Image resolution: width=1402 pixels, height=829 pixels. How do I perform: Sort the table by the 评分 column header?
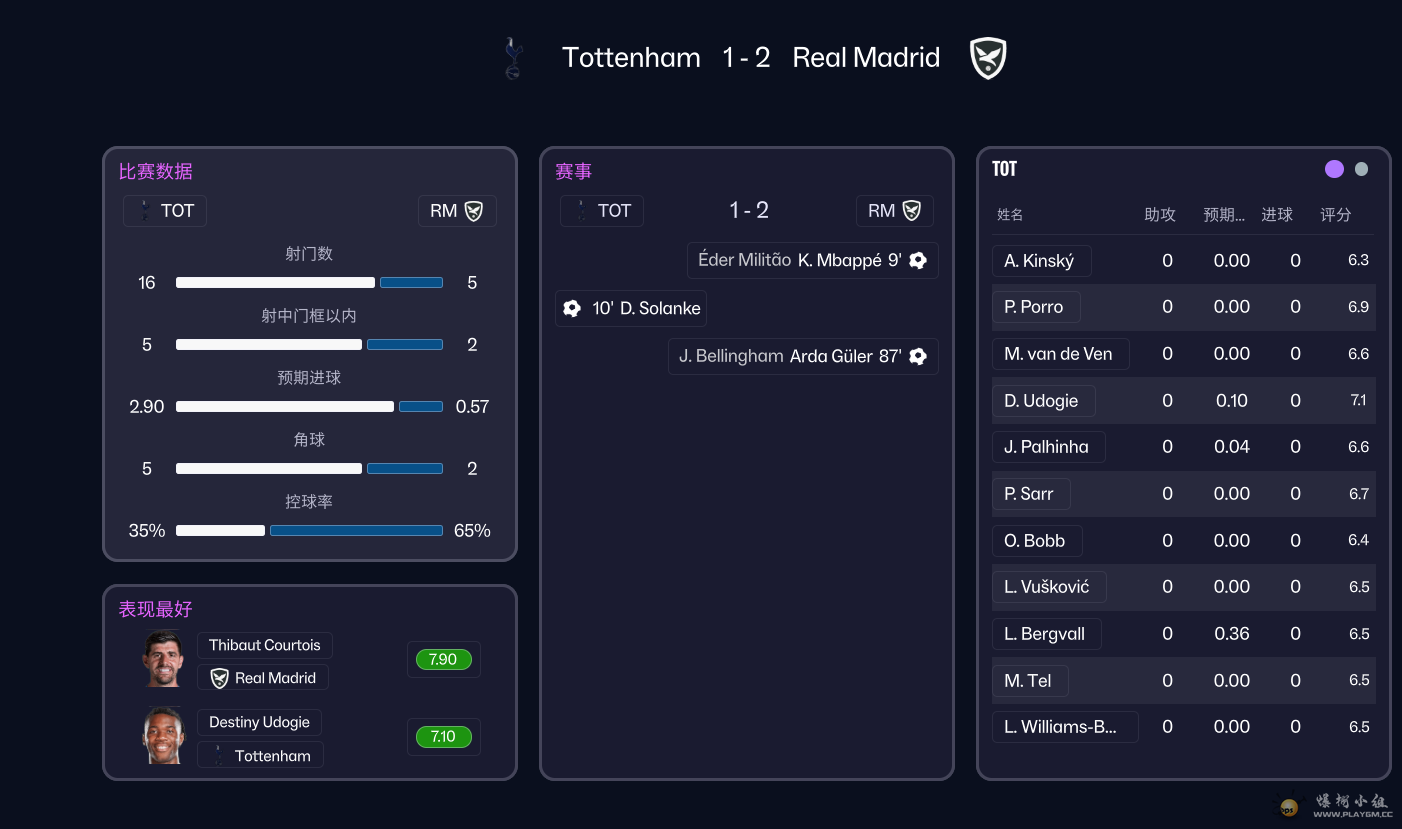tap(1335, 215)
